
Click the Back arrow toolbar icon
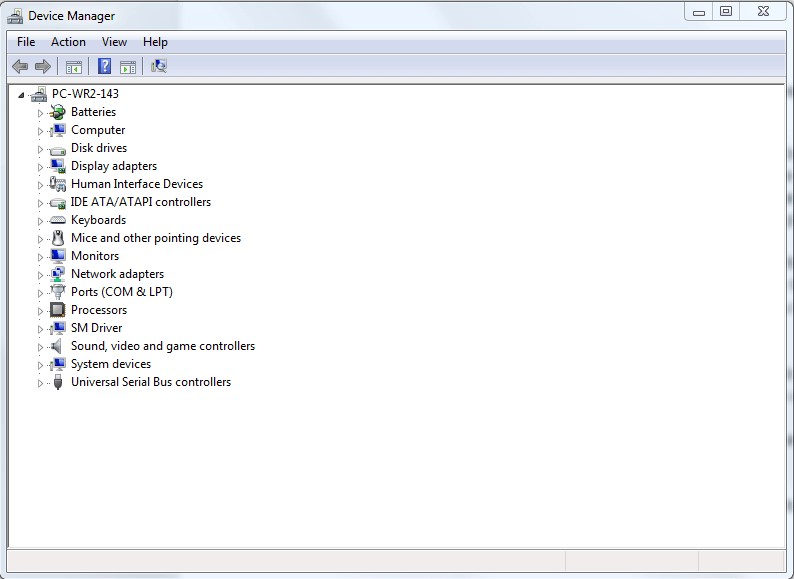point(20,66)
